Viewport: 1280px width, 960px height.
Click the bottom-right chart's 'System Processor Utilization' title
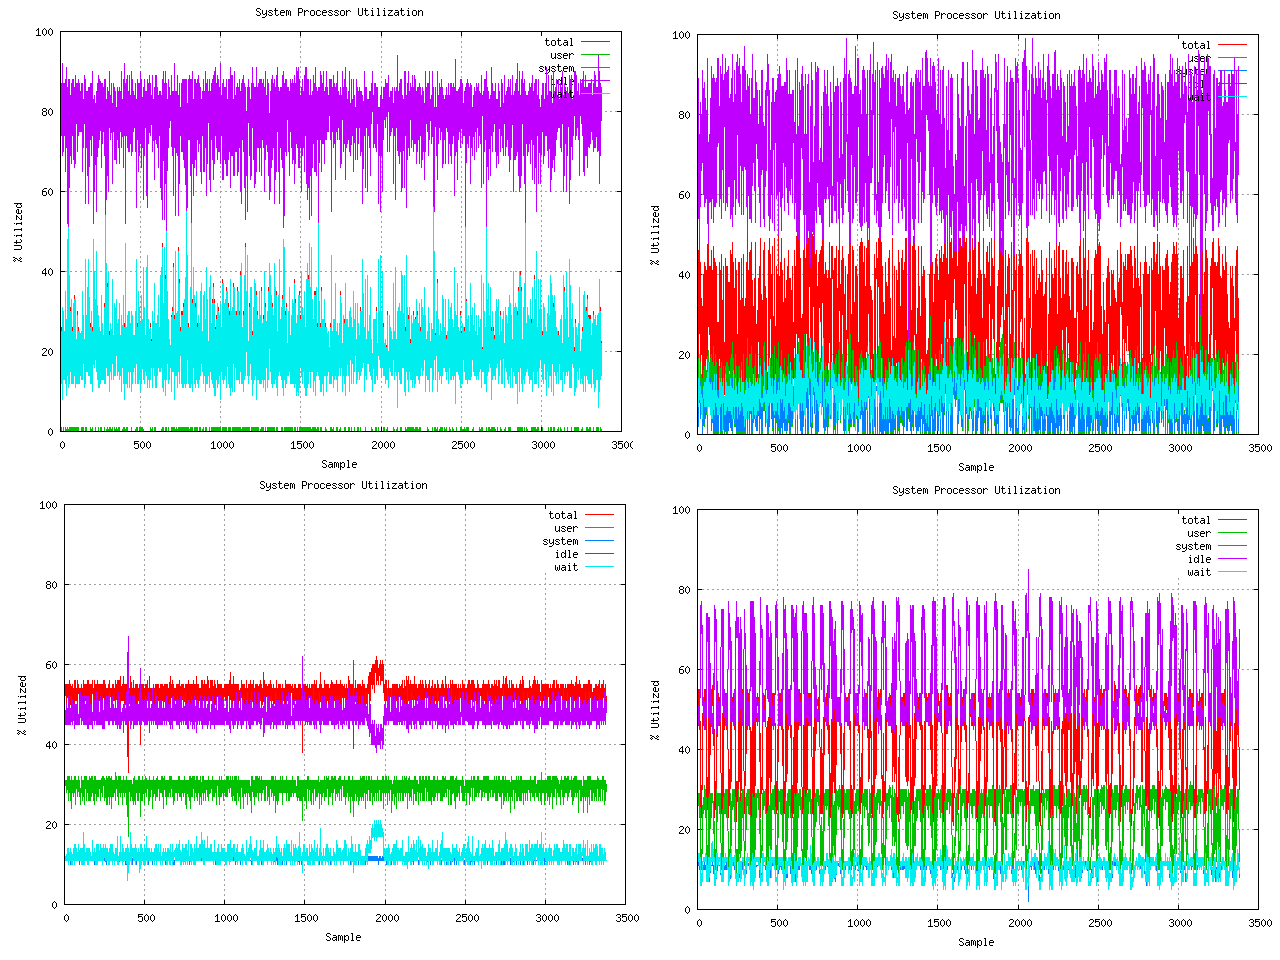click(x=975, y=490)
